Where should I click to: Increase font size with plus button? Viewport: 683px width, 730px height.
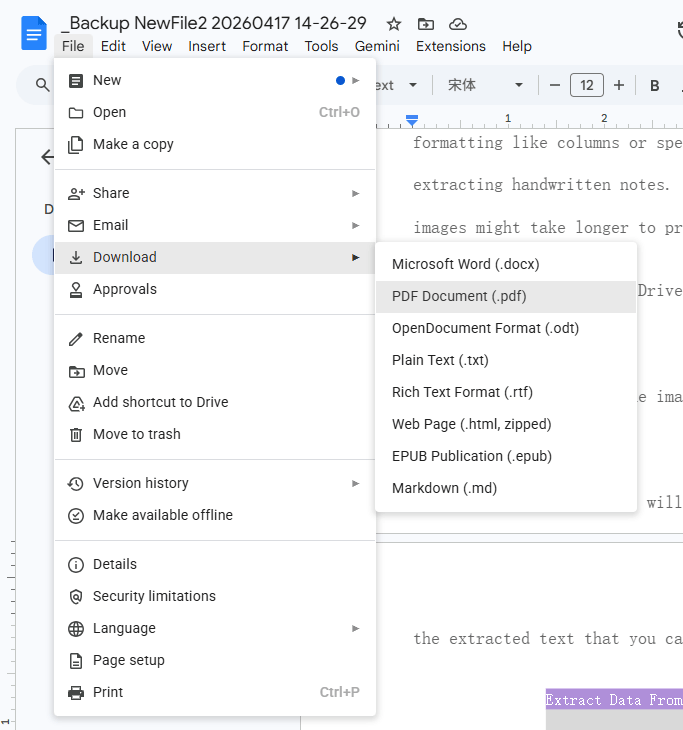click(x=619, y=85)
